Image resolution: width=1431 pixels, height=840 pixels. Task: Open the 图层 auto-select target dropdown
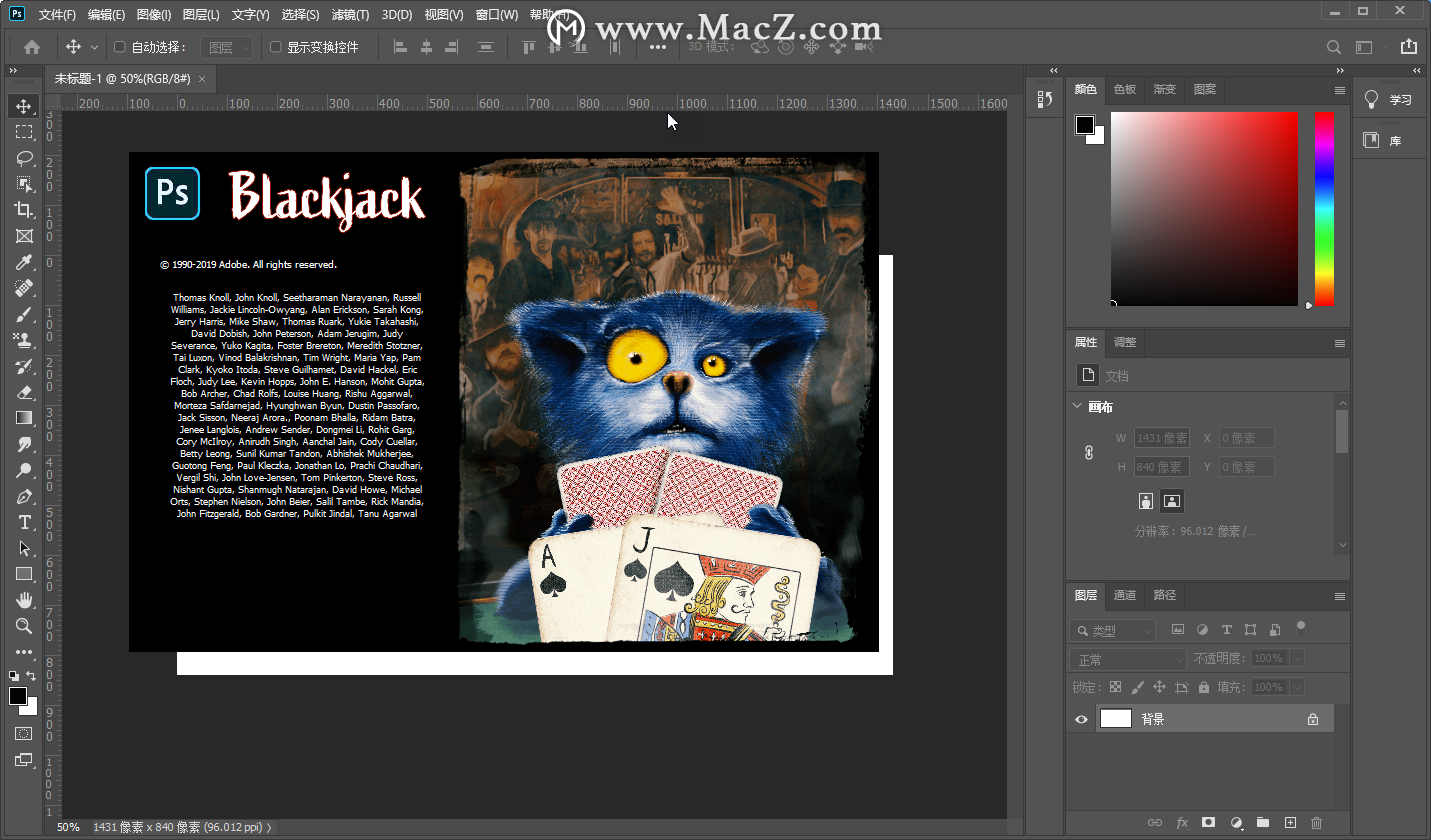(x=227, y=47)
